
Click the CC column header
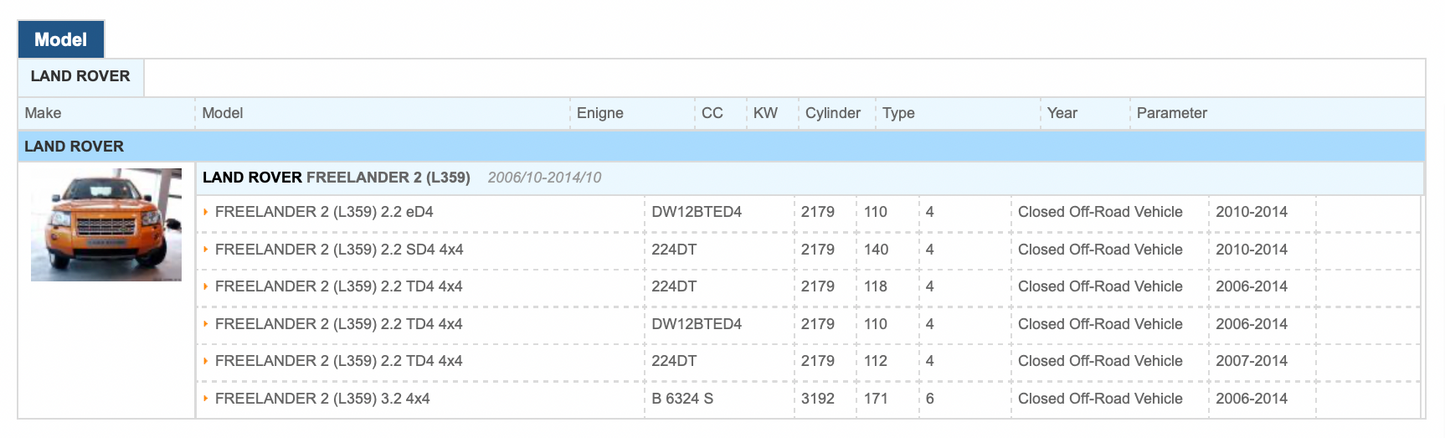click(x=712, y=113)
